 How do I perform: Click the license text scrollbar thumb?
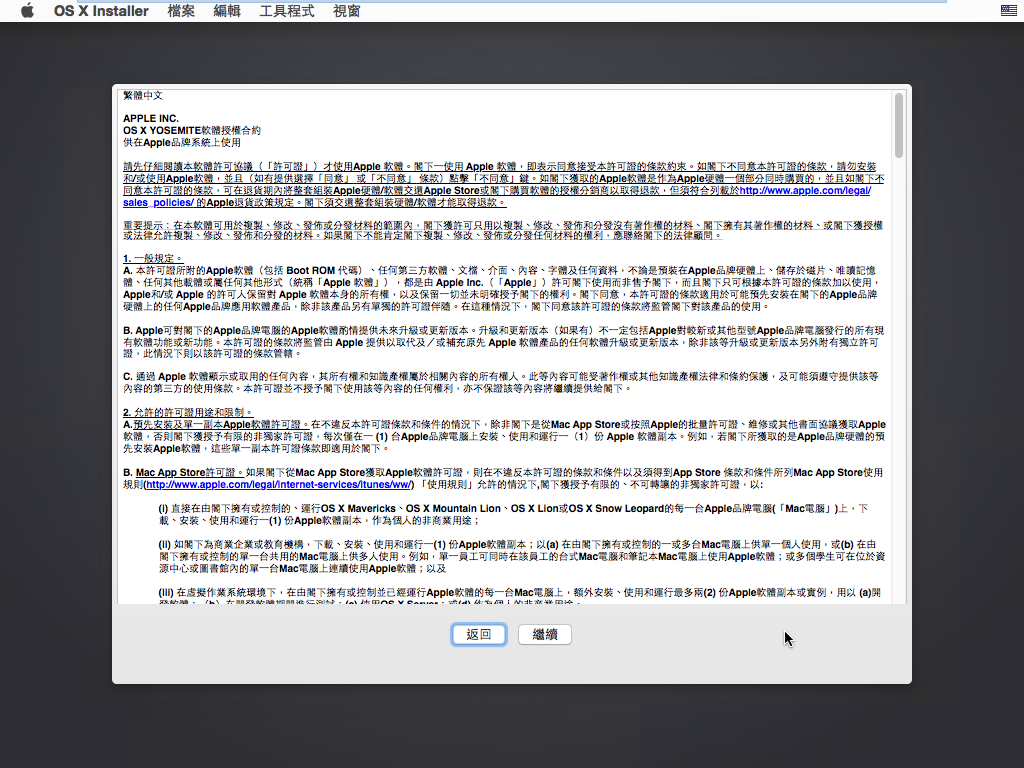point(899,125)
